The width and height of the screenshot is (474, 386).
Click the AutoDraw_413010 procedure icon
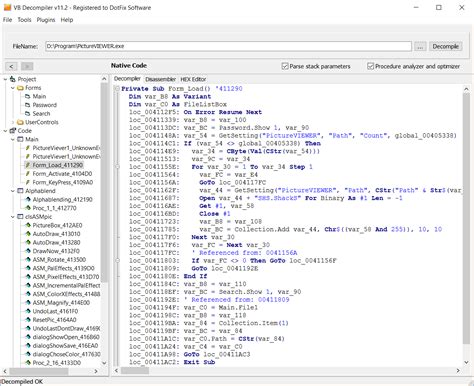pos(28,234)
